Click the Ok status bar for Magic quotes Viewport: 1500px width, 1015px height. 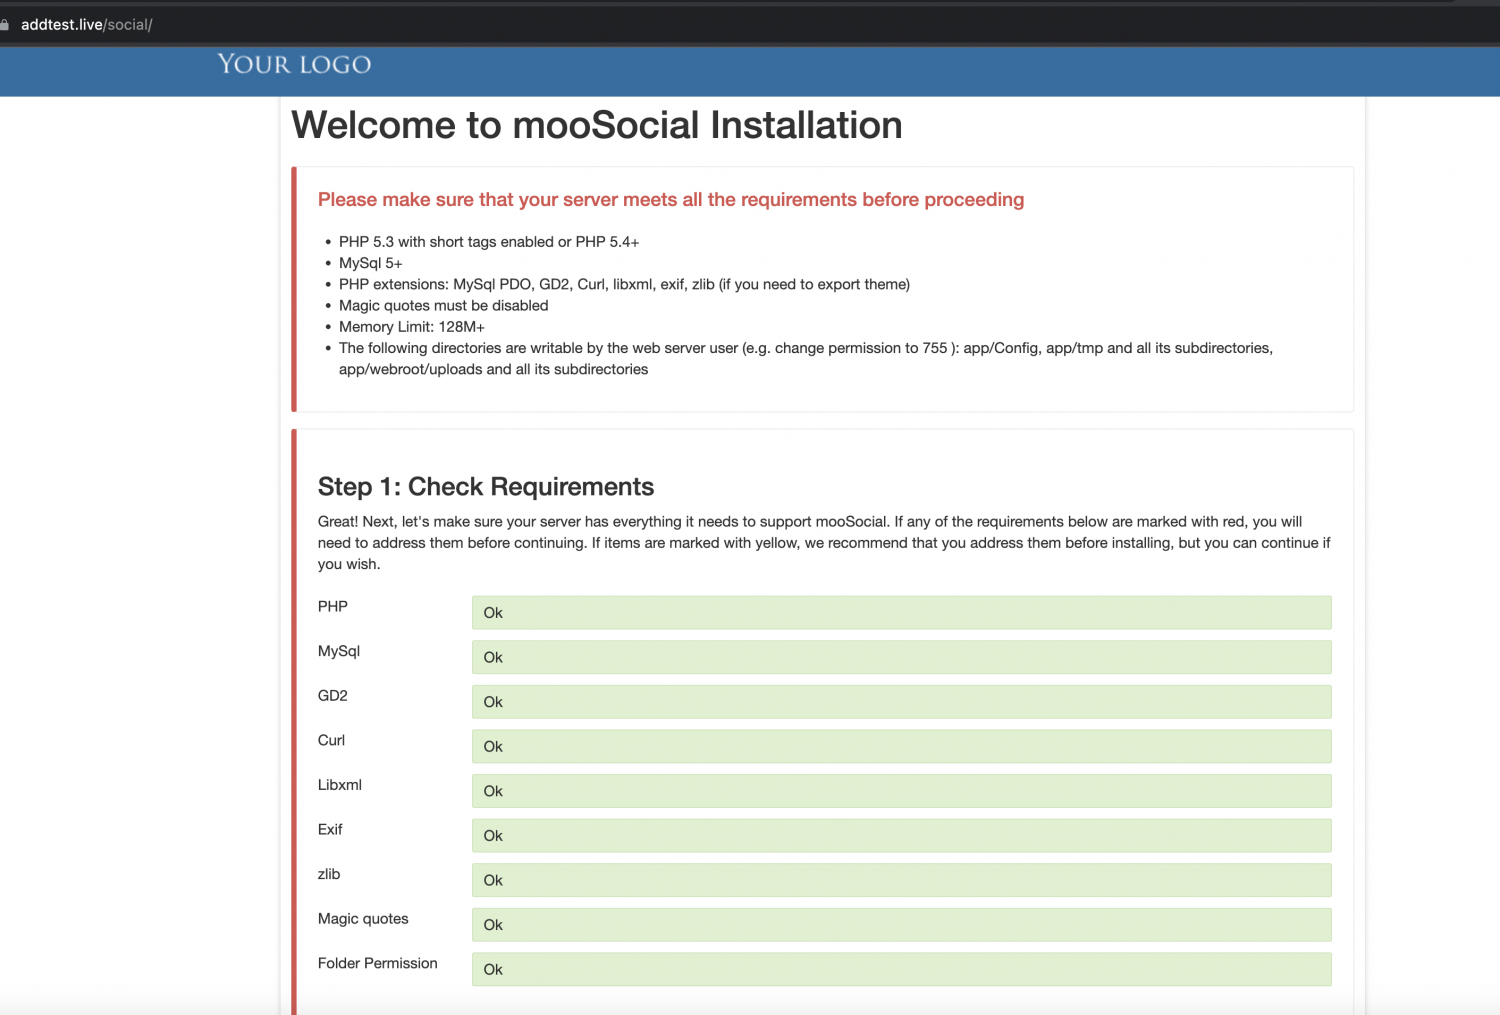click(901, 925)
